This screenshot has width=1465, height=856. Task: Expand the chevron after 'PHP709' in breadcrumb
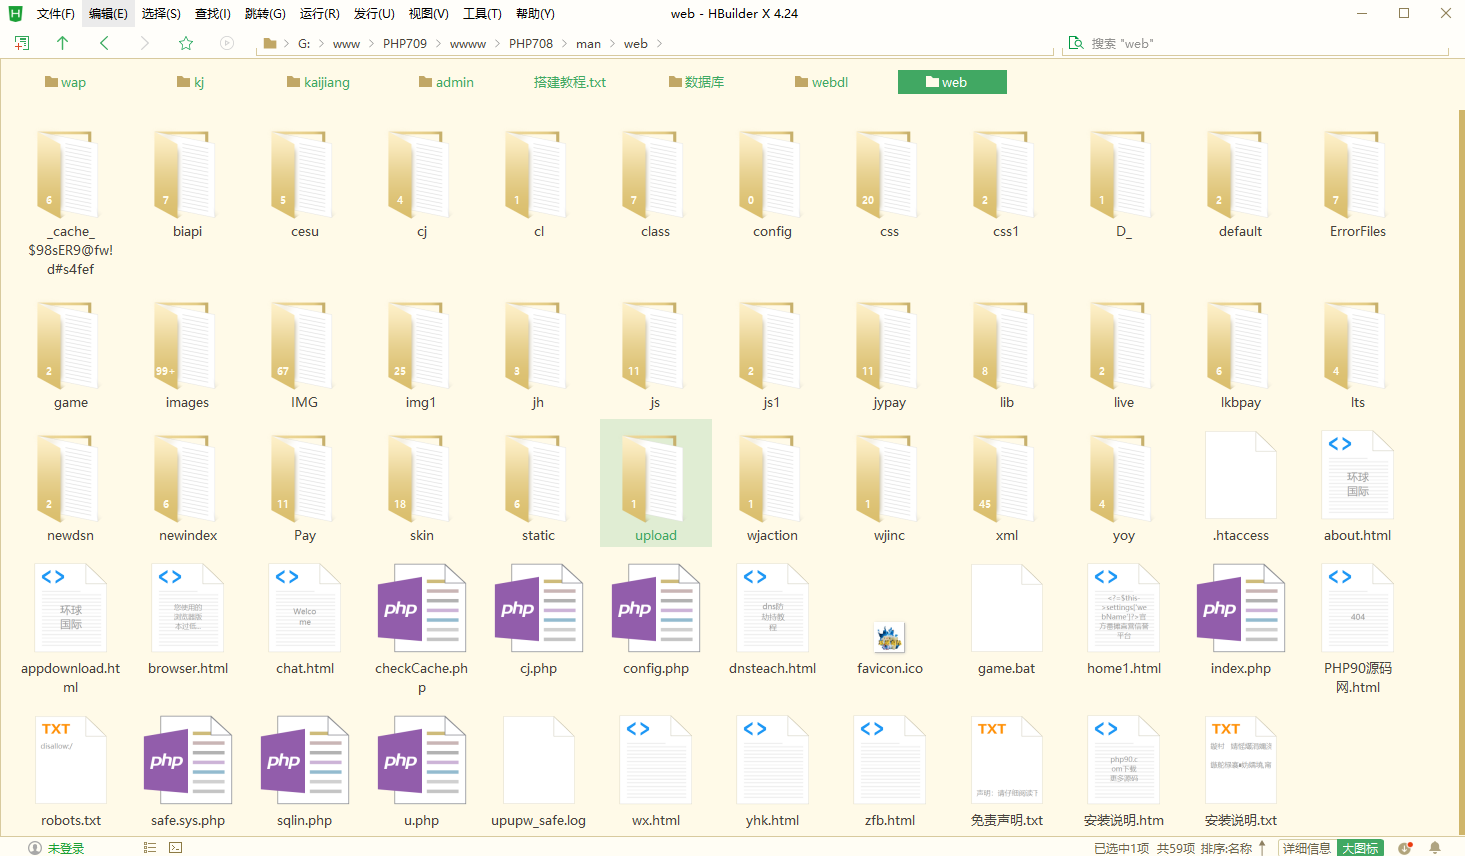[438, 44]
